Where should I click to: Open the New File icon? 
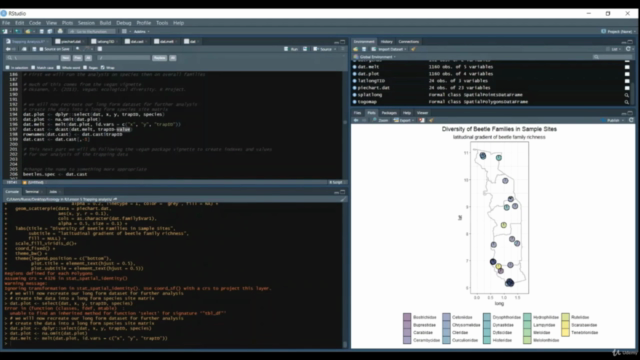click(5, 31)
